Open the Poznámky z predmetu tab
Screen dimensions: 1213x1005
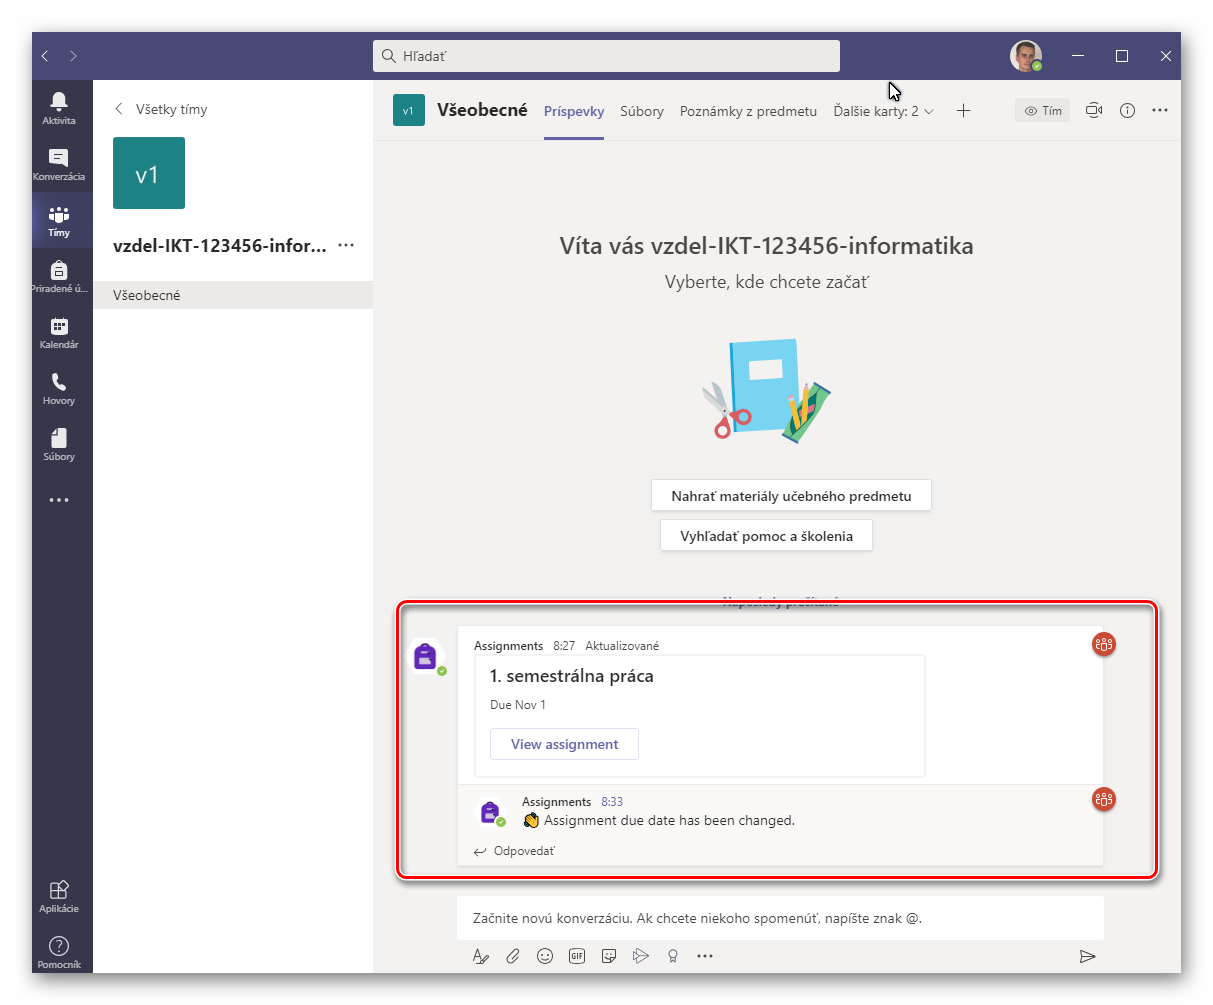[x=748, y=111]
